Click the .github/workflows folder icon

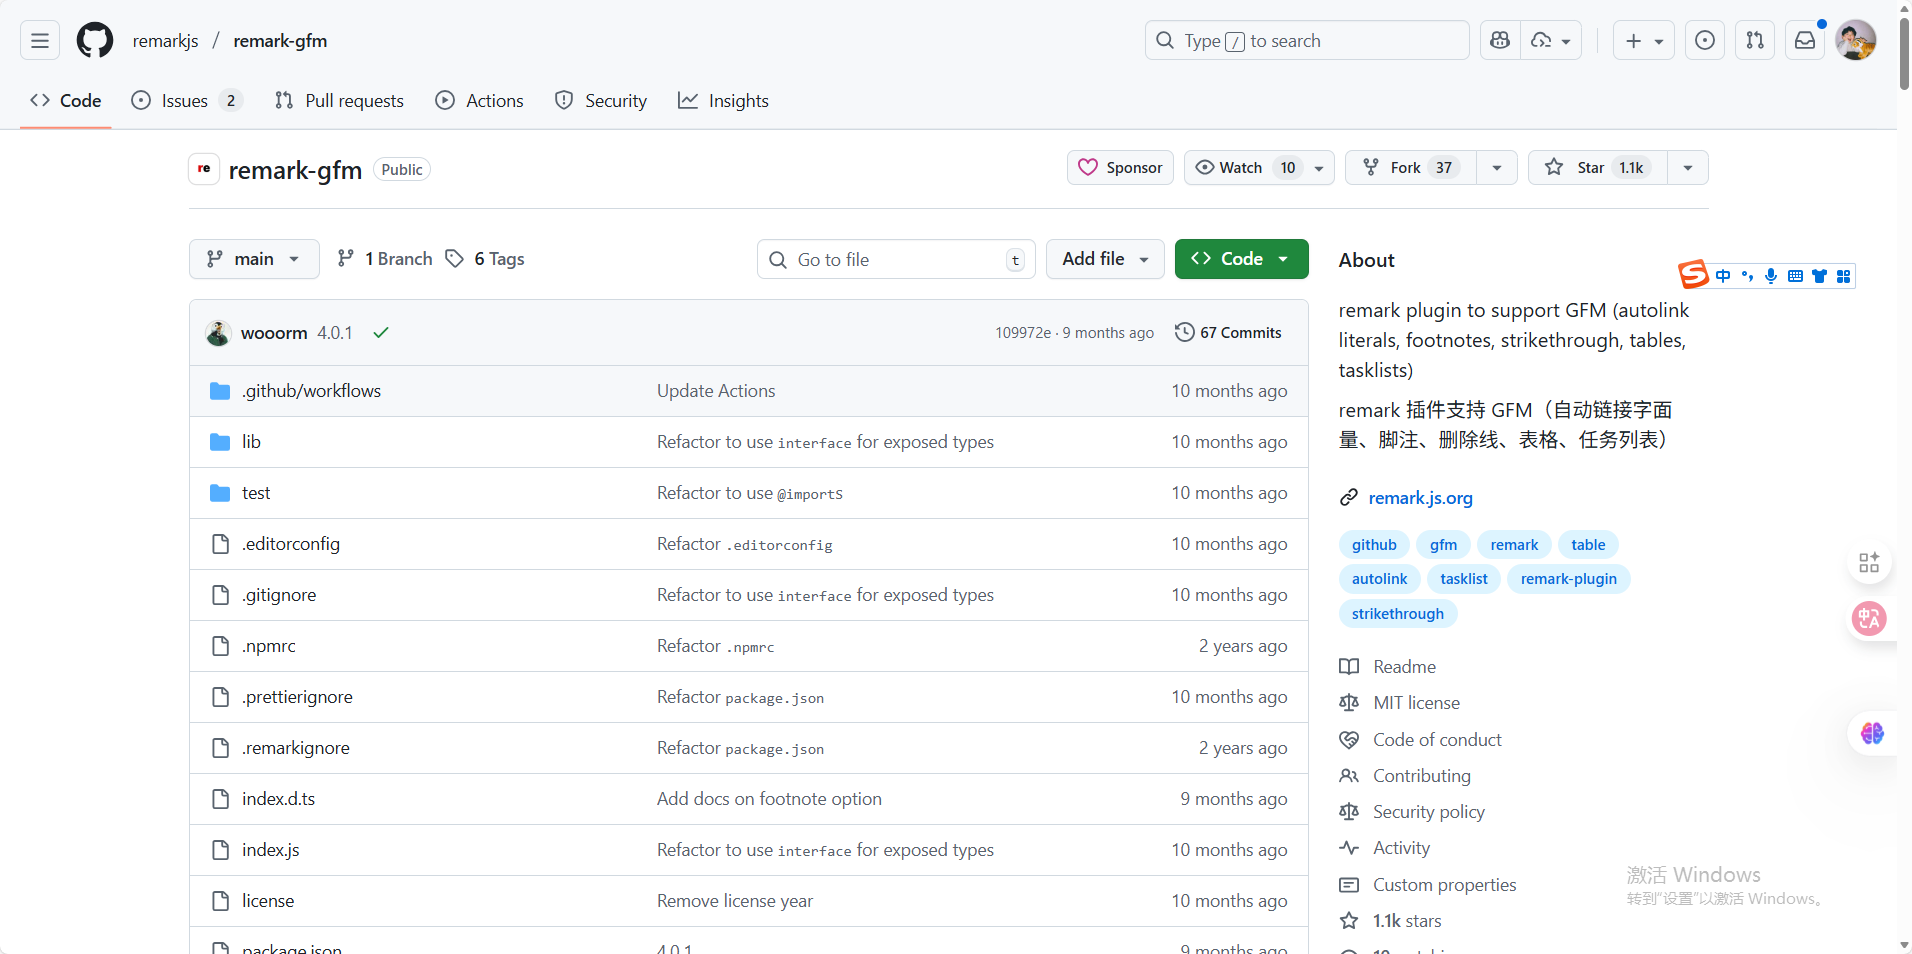coord(220,391)
